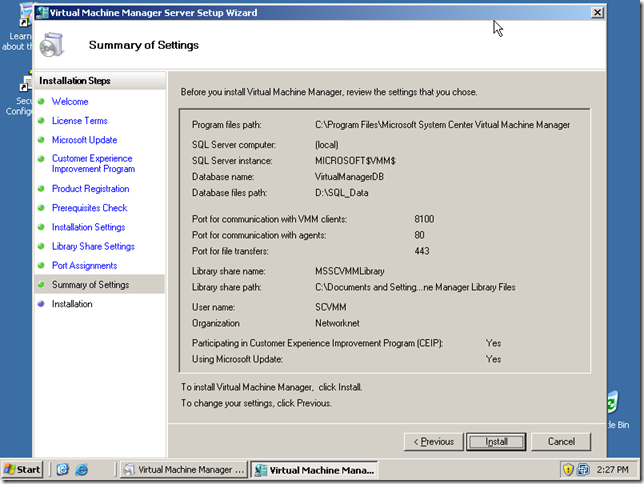The width and height of the screenshot is (644, 484).
Task: Click the database name VirtualManagerDB
Action: 349,177
